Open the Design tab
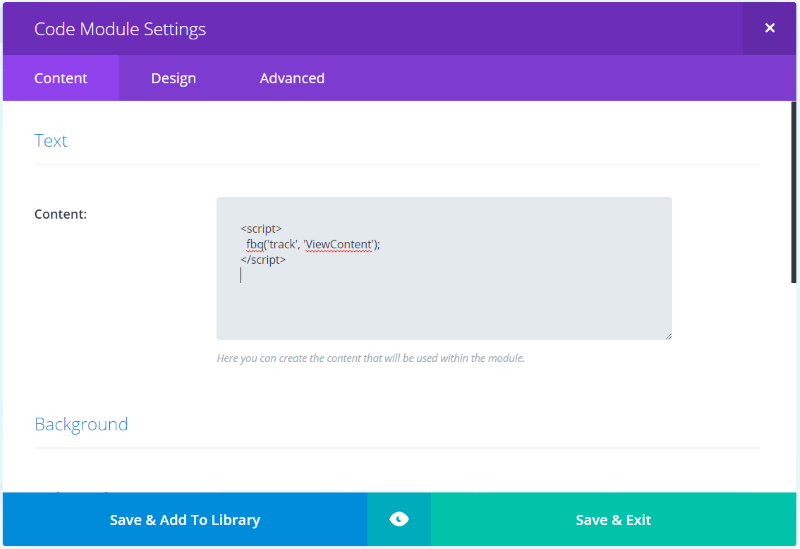 pos(173,78)
